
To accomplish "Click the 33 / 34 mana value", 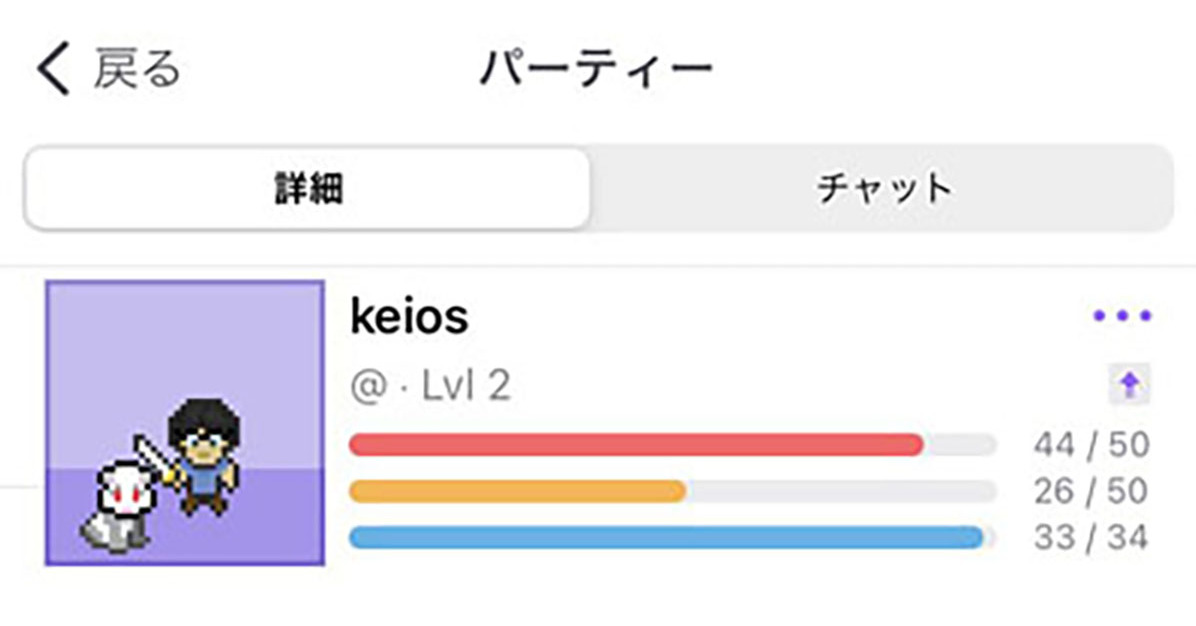I will point(1091,538).
